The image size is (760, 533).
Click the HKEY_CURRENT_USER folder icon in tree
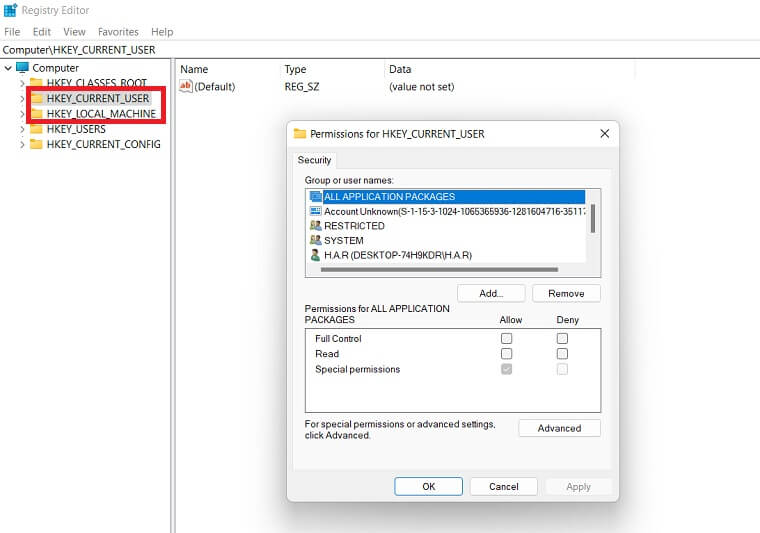[36, 98]
